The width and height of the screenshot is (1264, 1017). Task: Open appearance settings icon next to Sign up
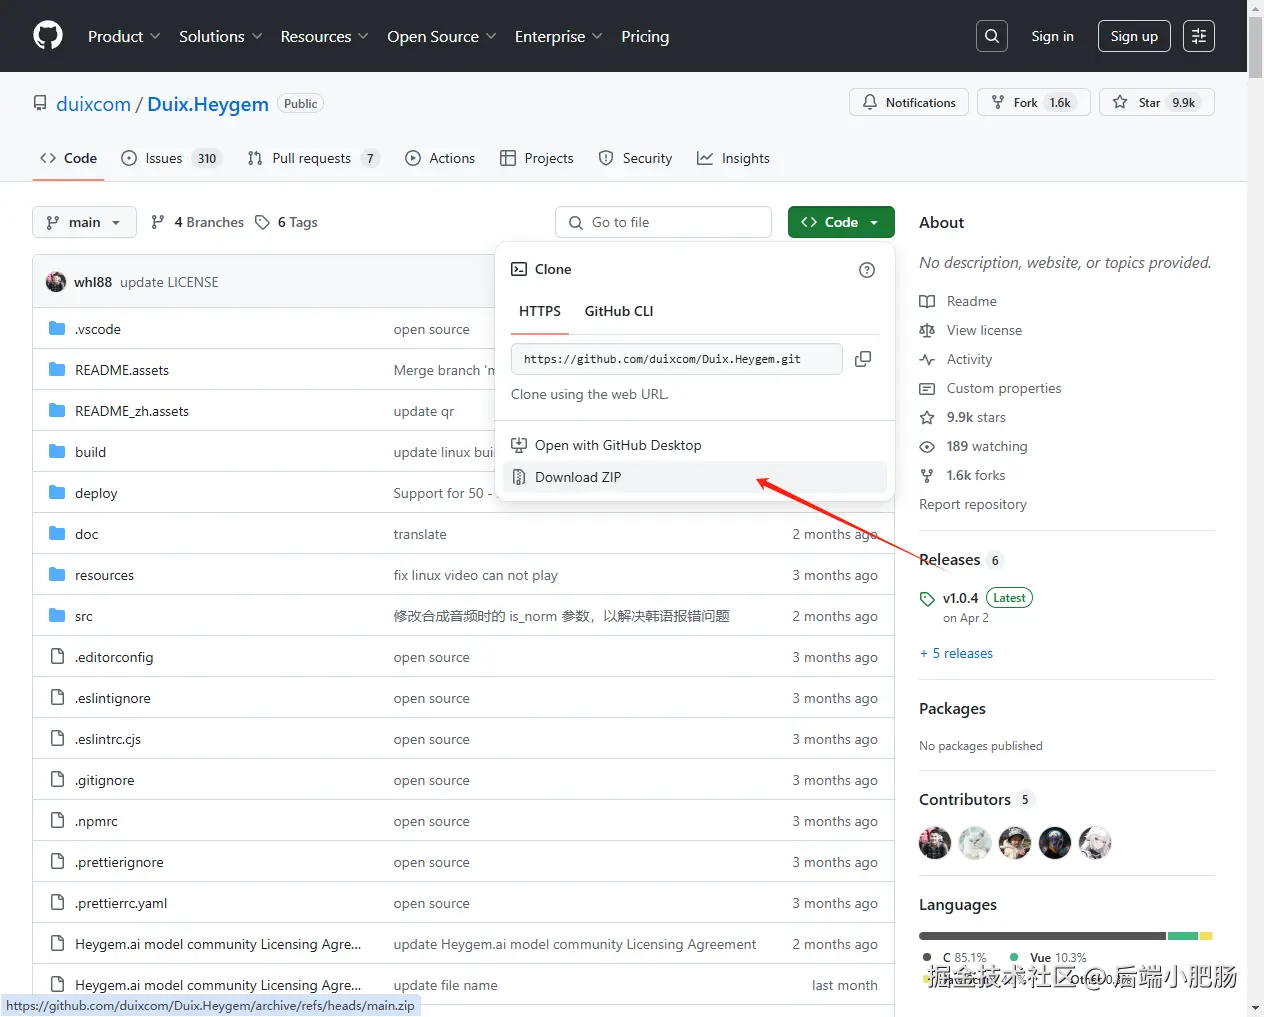(x=1199, y=36)
